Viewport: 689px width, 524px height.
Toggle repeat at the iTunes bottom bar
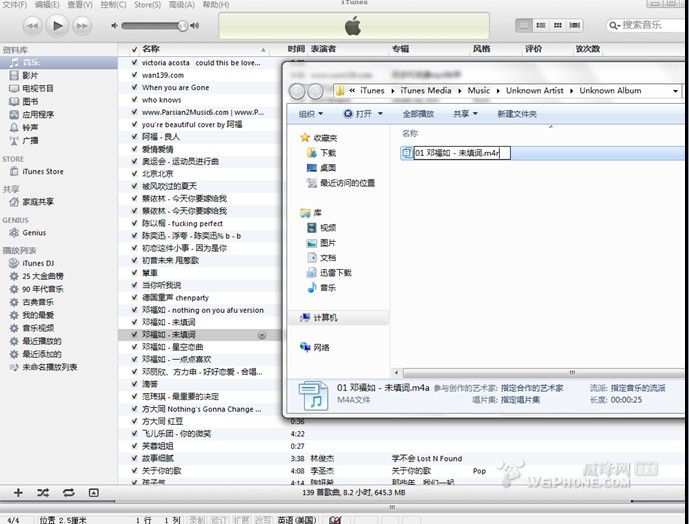69,492
